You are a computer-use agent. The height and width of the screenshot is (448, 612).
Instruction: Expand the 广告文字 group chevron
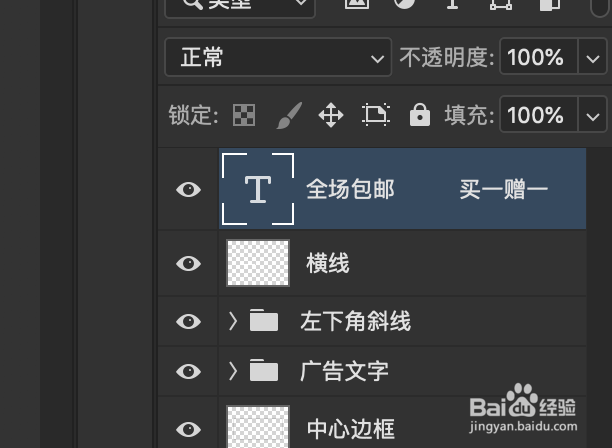pos(233,371)
